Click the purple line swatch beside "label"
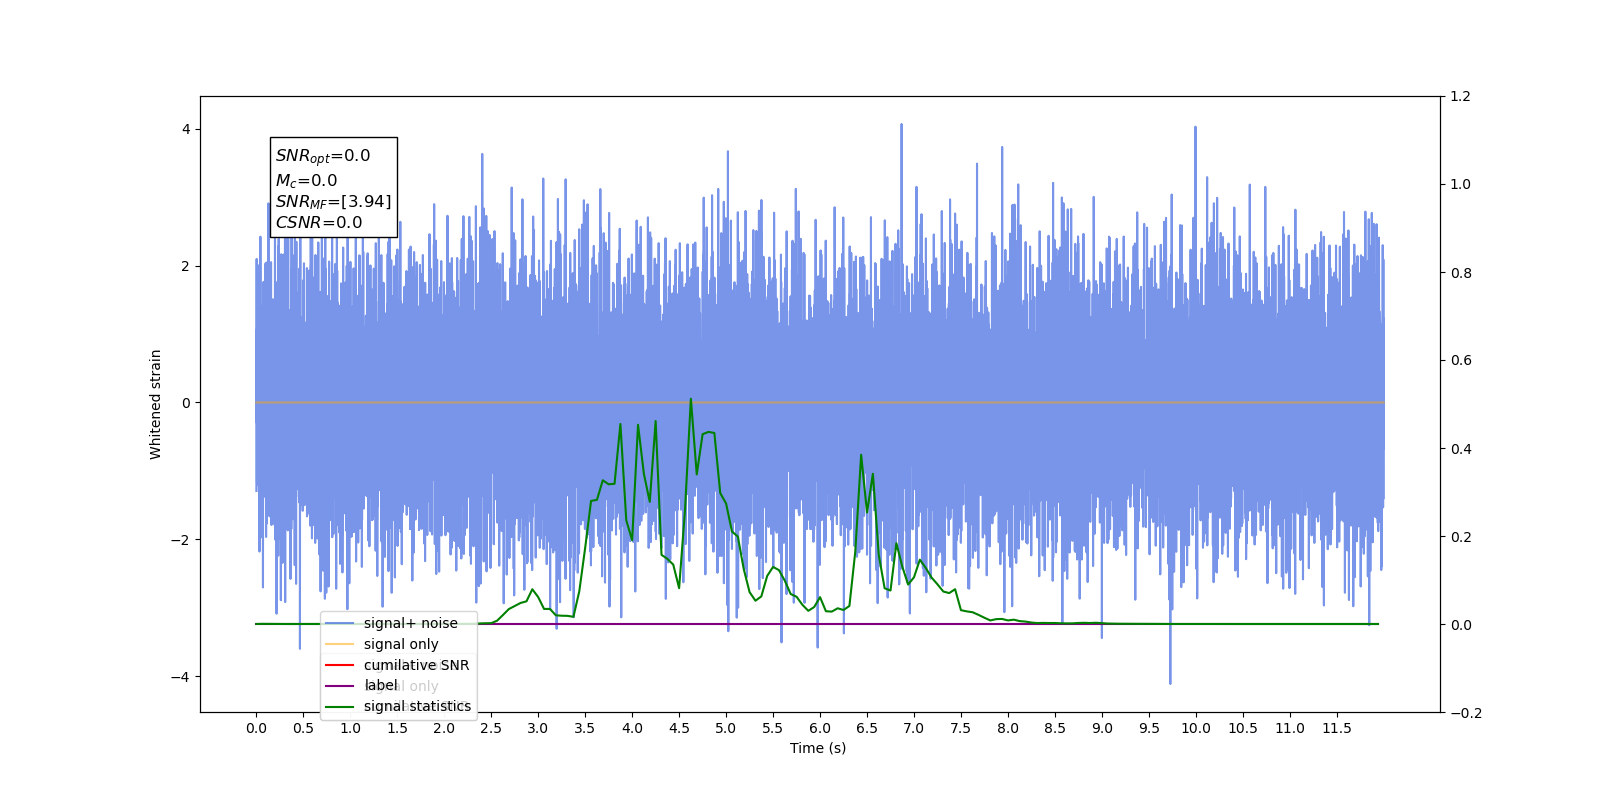Image resolution: width=1600 pixels, height=800 pixels. tap(340, 685)
